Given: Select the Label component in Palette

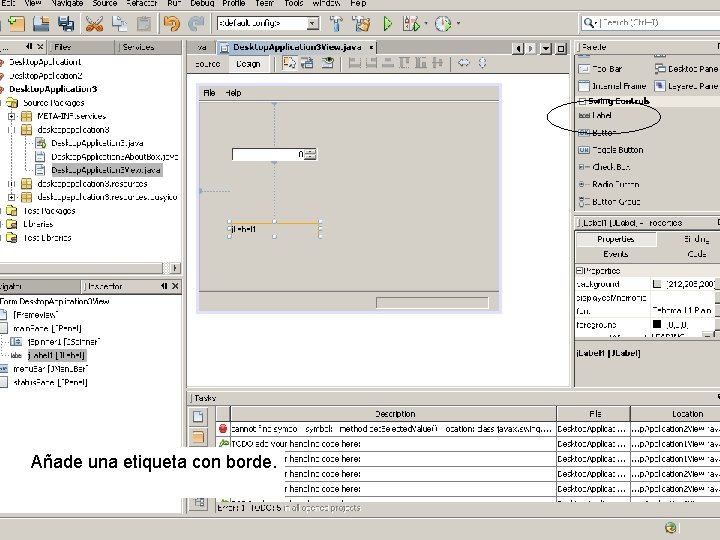Looking at the screenshot, I should click(602, 116).
